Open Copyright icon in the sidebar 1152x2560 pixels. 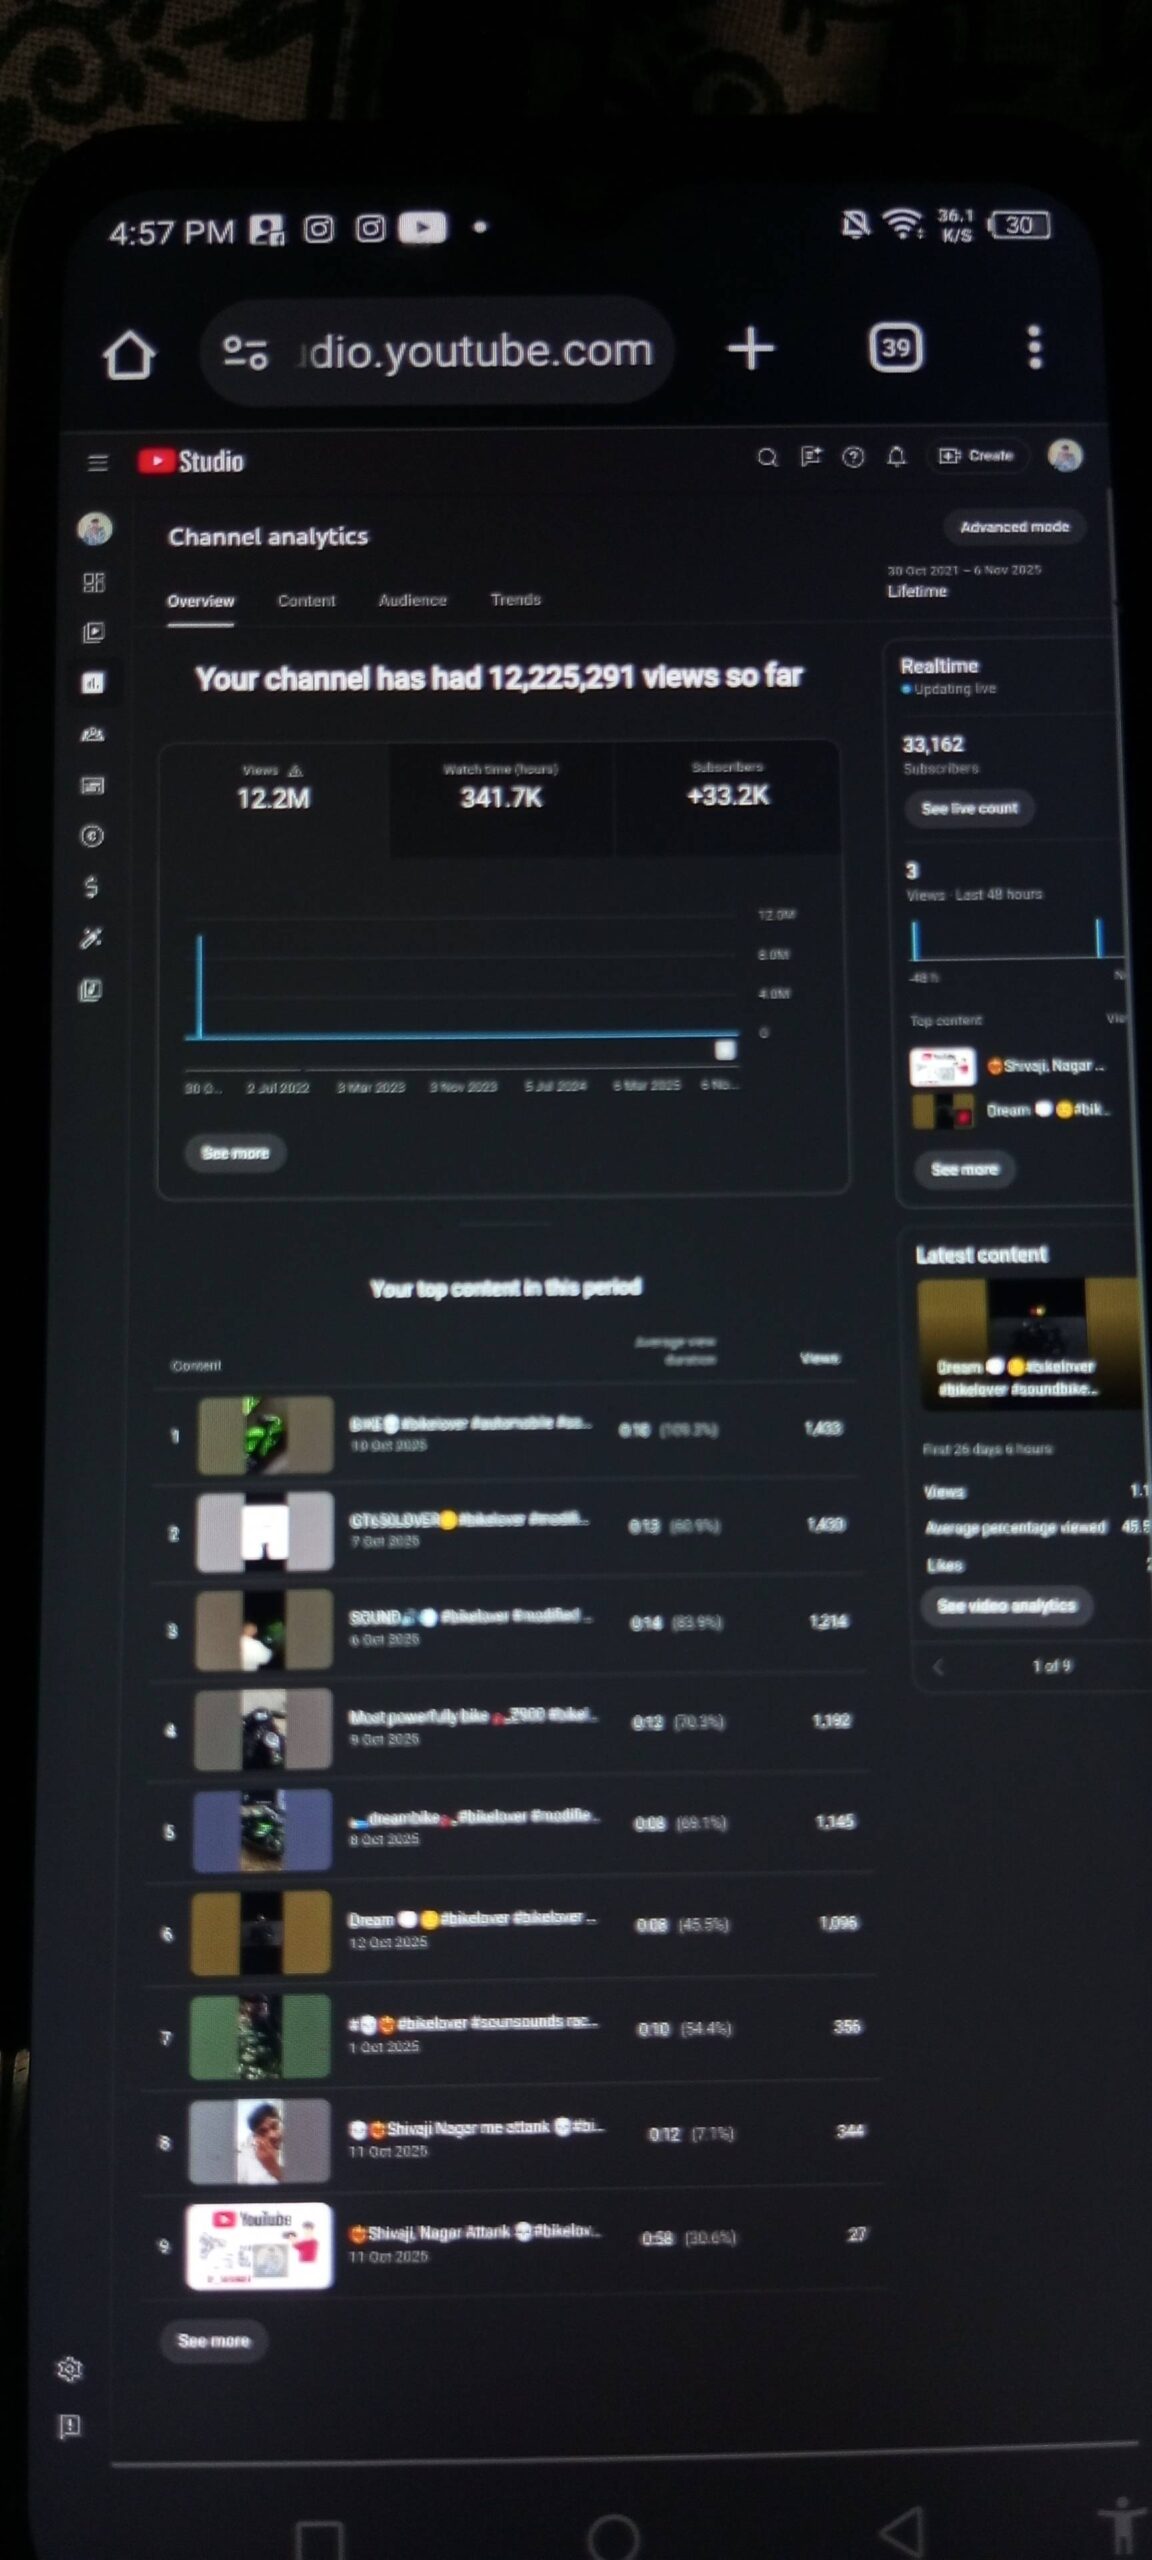[x=92, y=836]
